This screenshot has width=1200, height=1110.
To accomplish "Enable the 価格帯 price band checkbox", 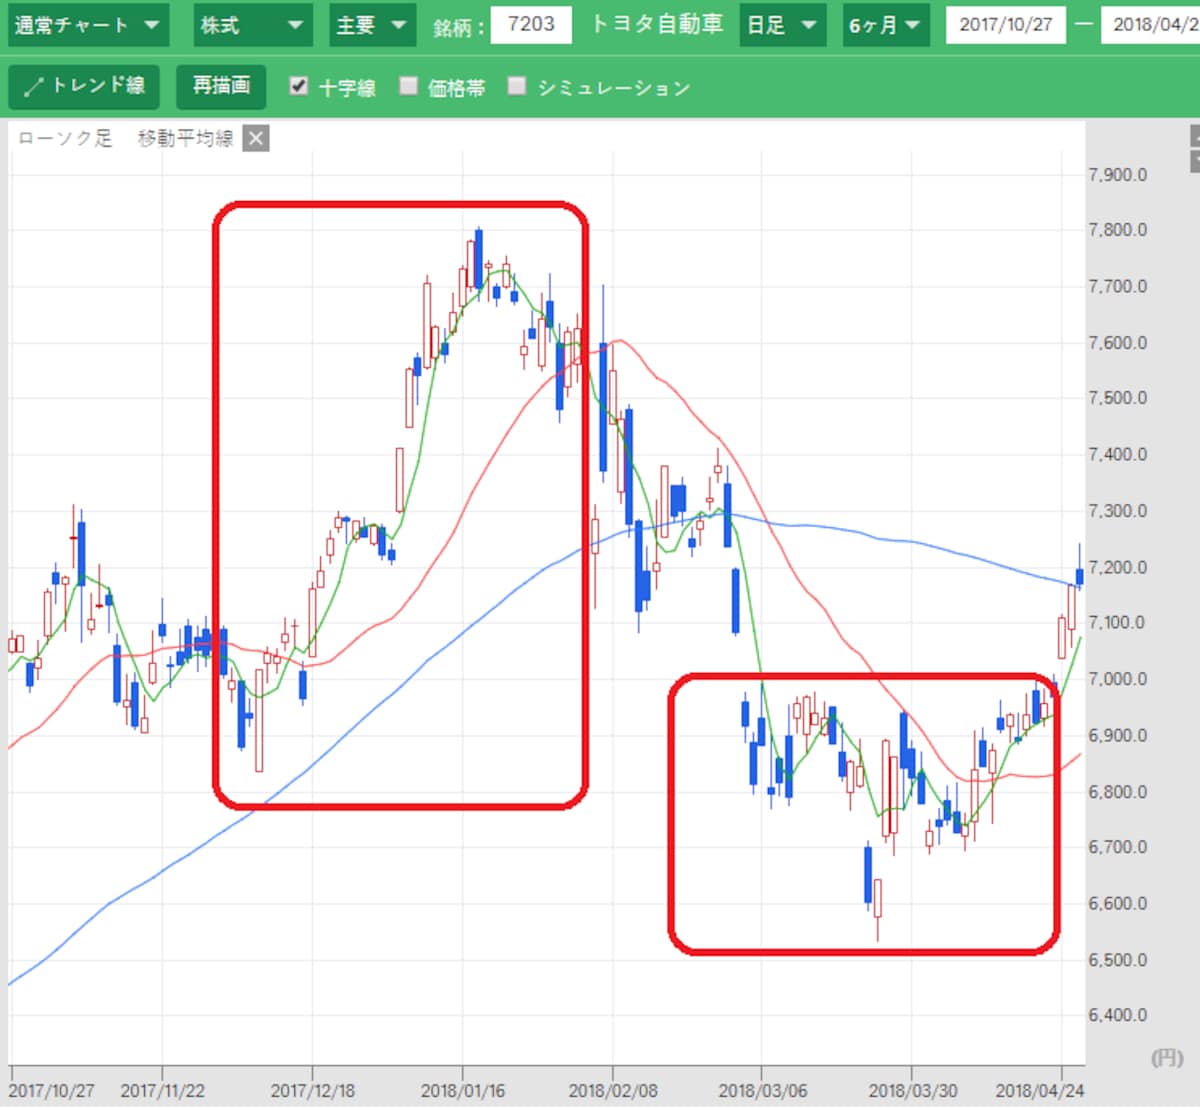I will 408,86.
